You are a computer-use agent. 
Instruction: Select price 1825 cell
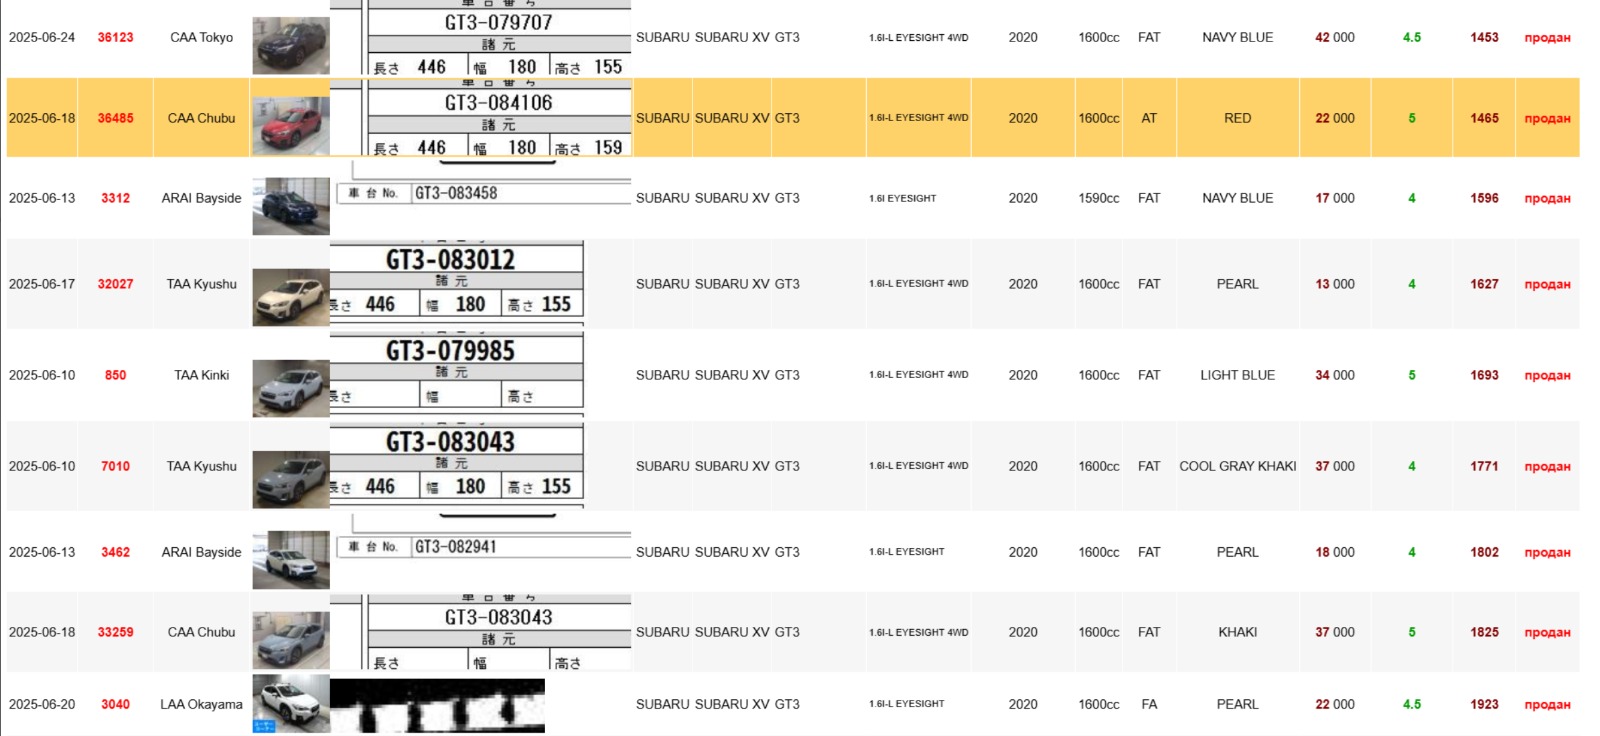(x=1484, y=632)
